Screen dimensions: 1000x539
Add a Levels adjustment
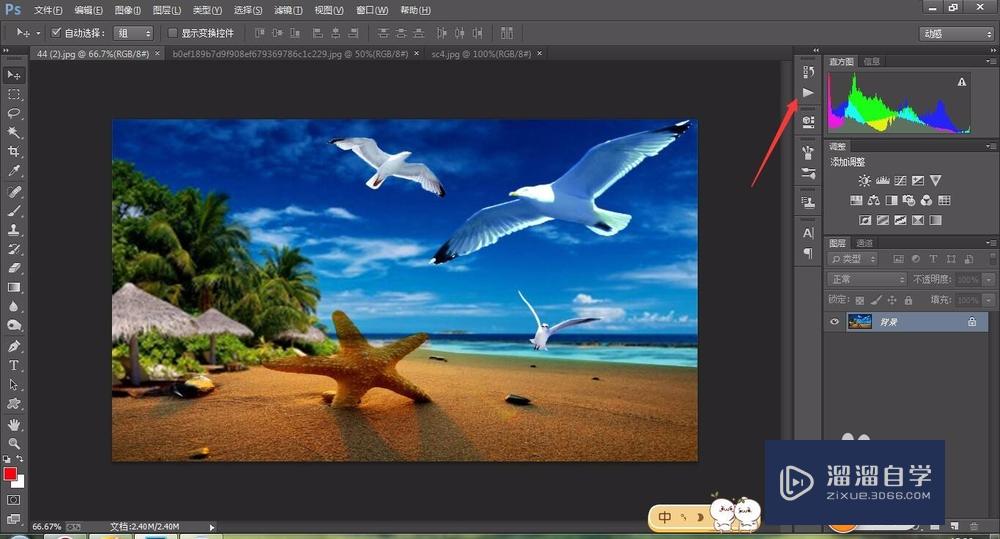click(883, 181)
